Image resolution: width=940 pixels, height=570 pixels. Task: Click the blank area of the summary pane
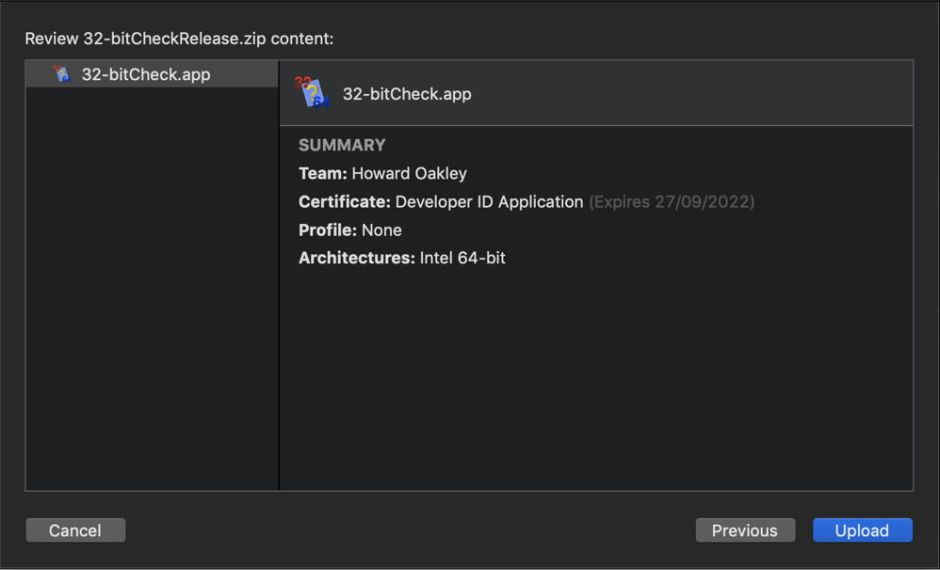595,380
